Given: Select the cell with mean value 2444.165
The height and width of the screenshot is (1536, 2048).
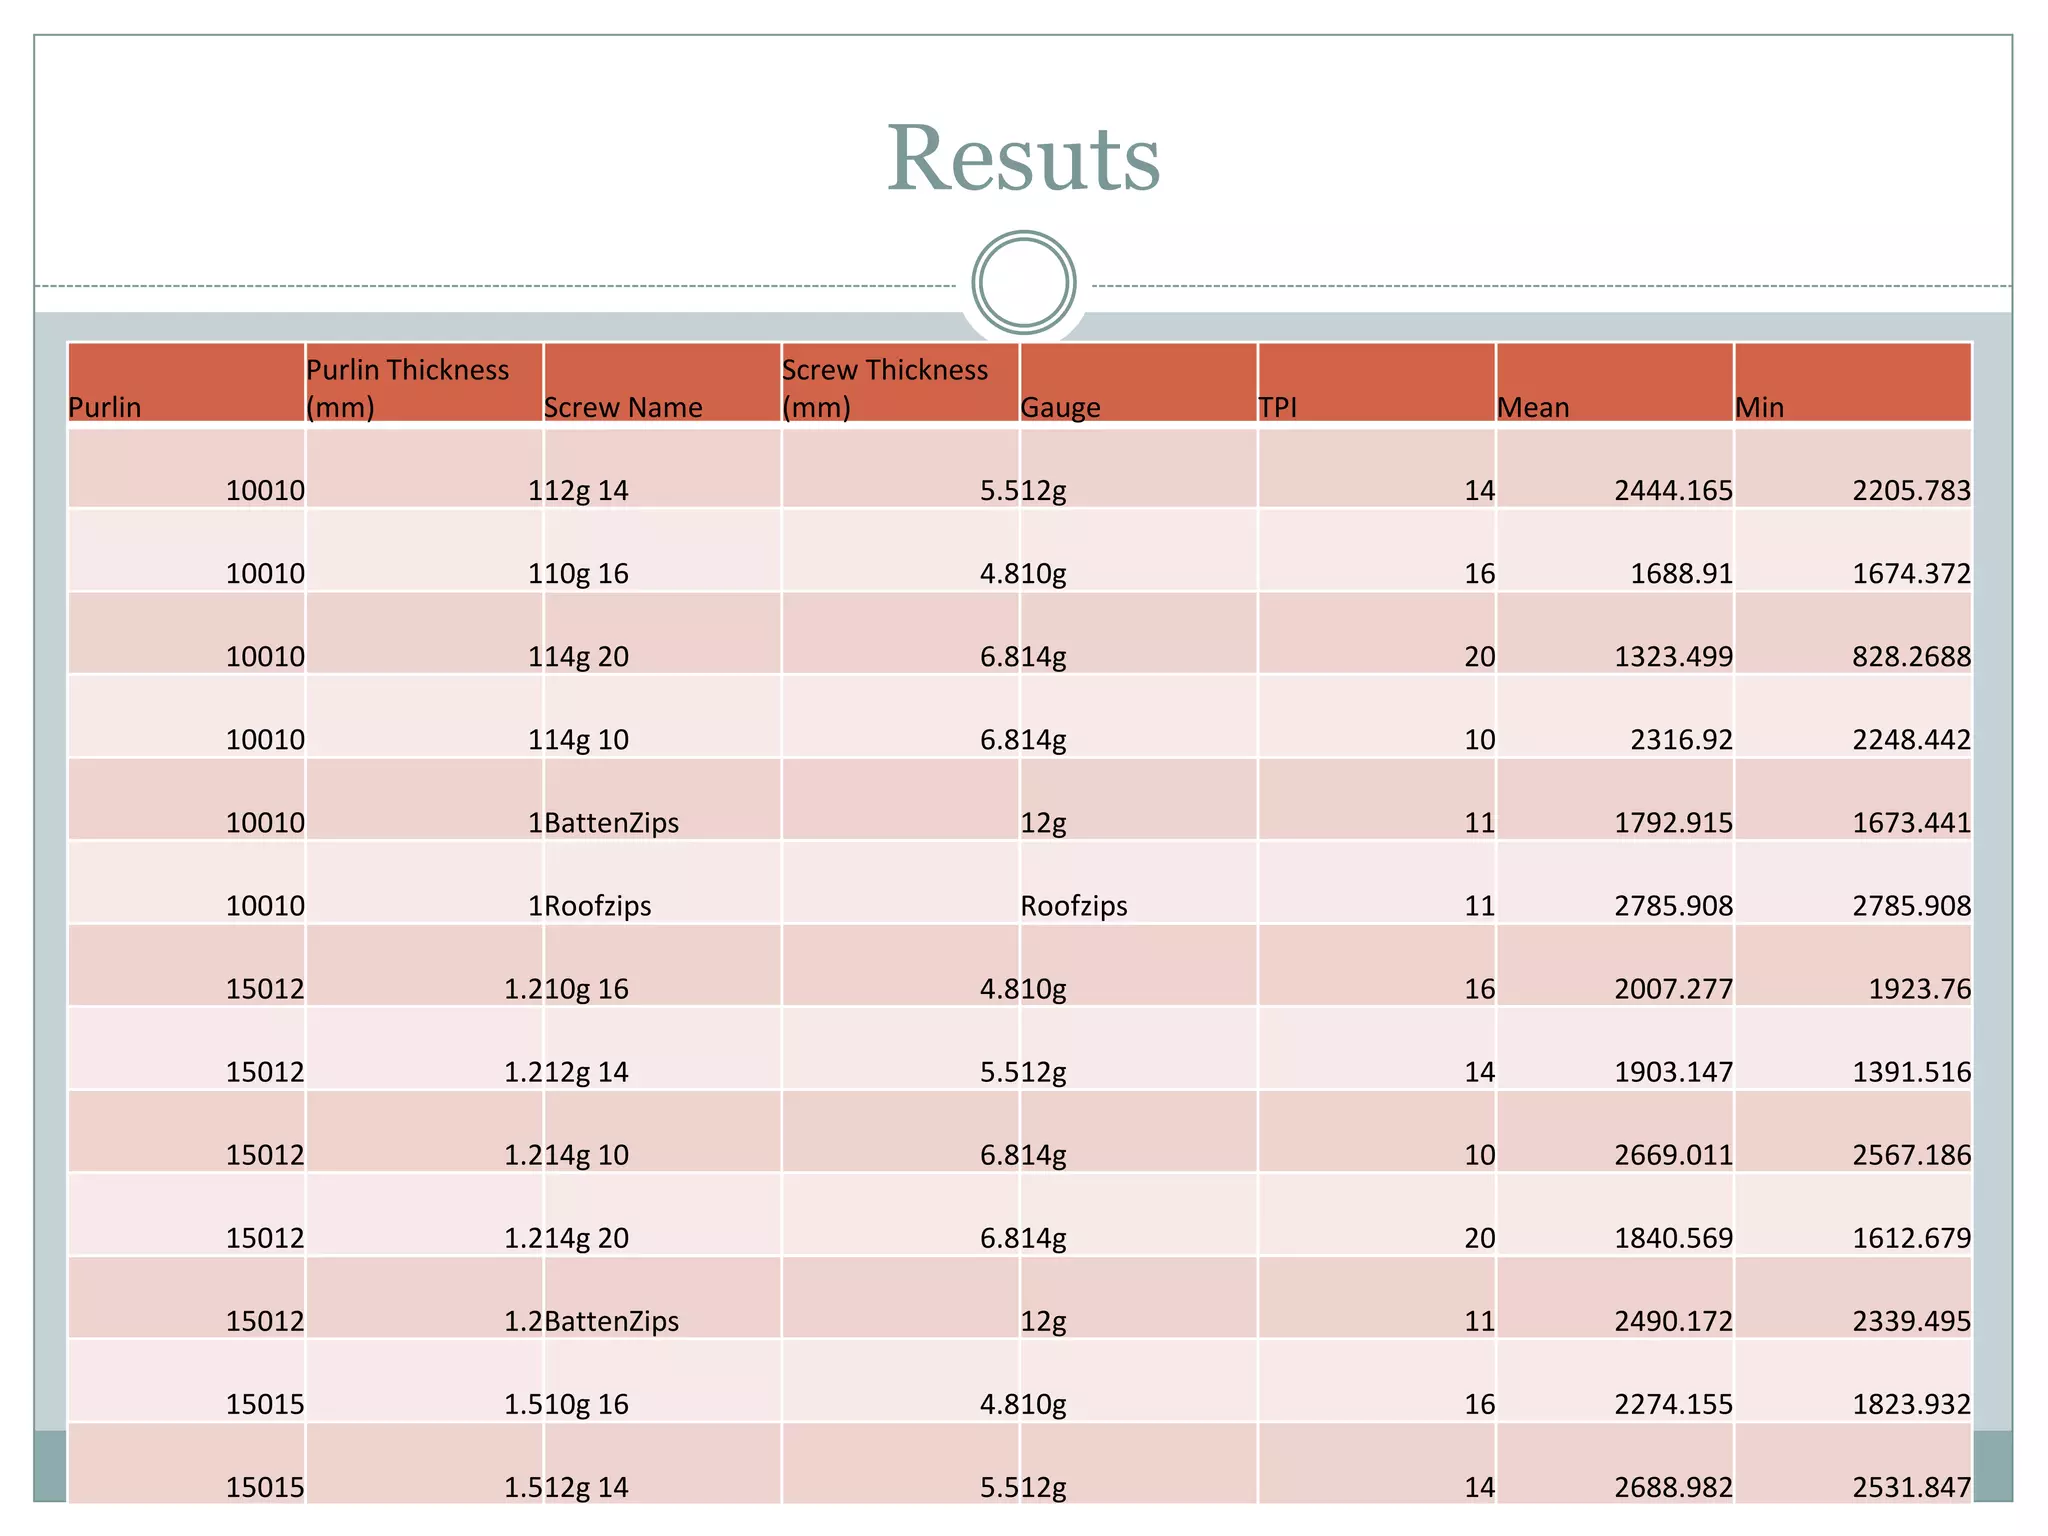Looking at the screenshot, I should 1614,468.
